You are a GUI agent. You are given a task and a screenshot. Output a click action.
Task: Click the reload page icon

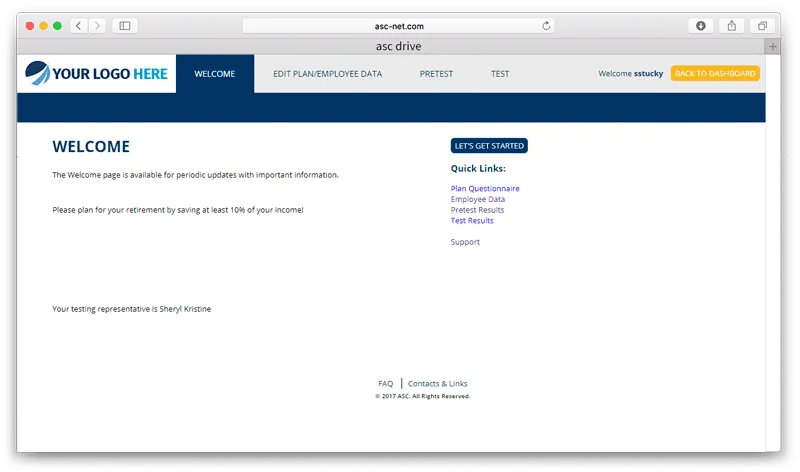click(x=546, y=26)
